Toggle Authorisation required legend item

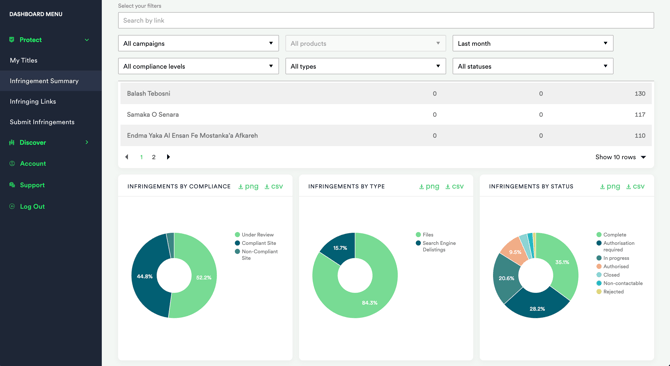[x=616, y=246]
